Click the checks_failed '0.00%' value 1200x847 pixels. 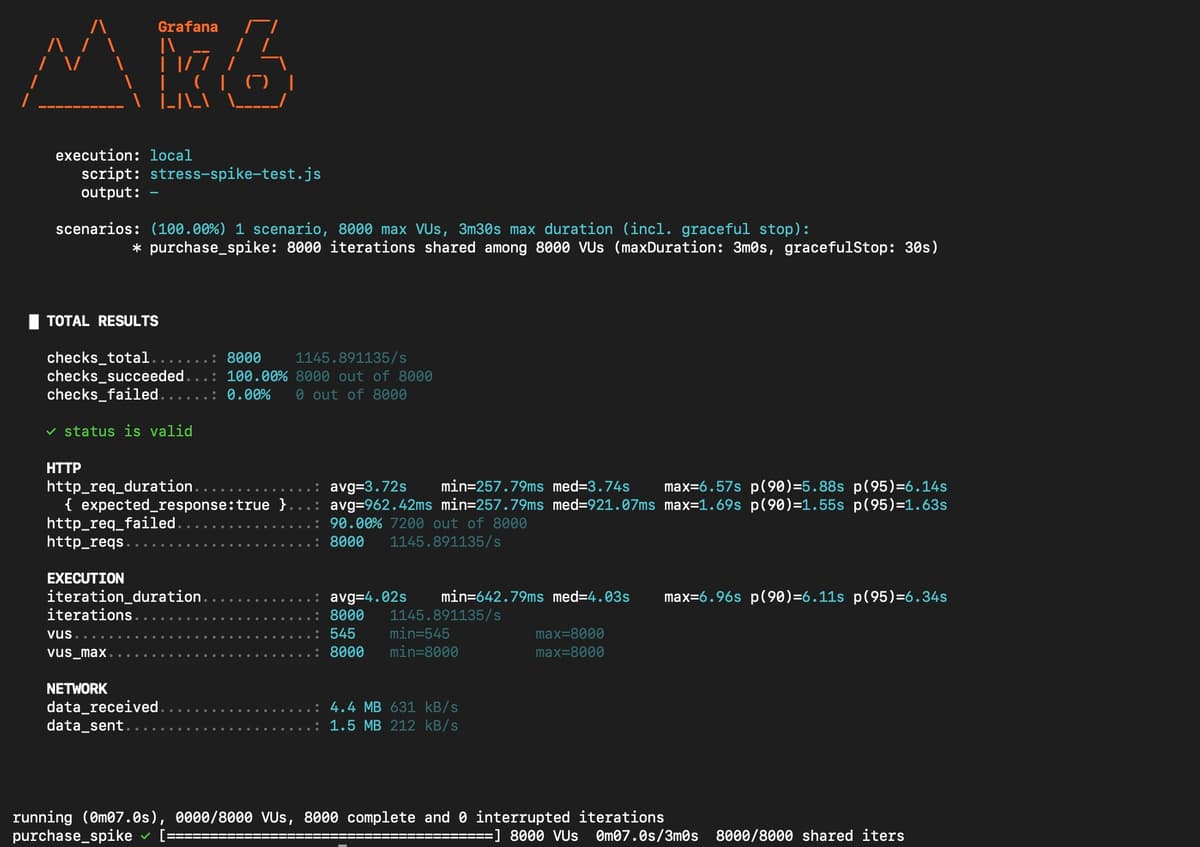(248, 394)
